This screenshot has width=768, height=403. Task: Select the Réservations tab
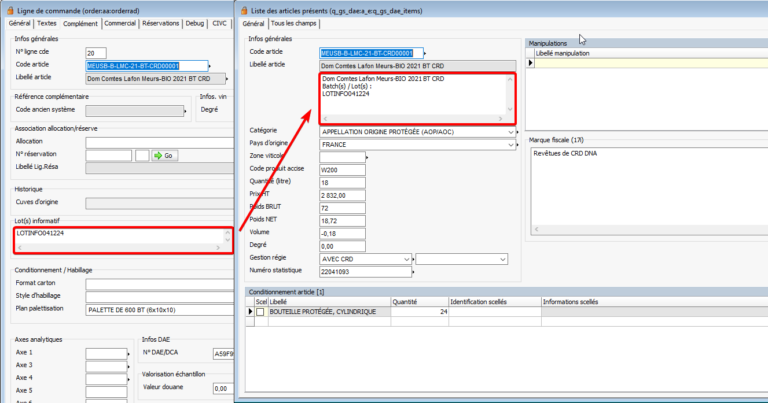click(162, 22)
